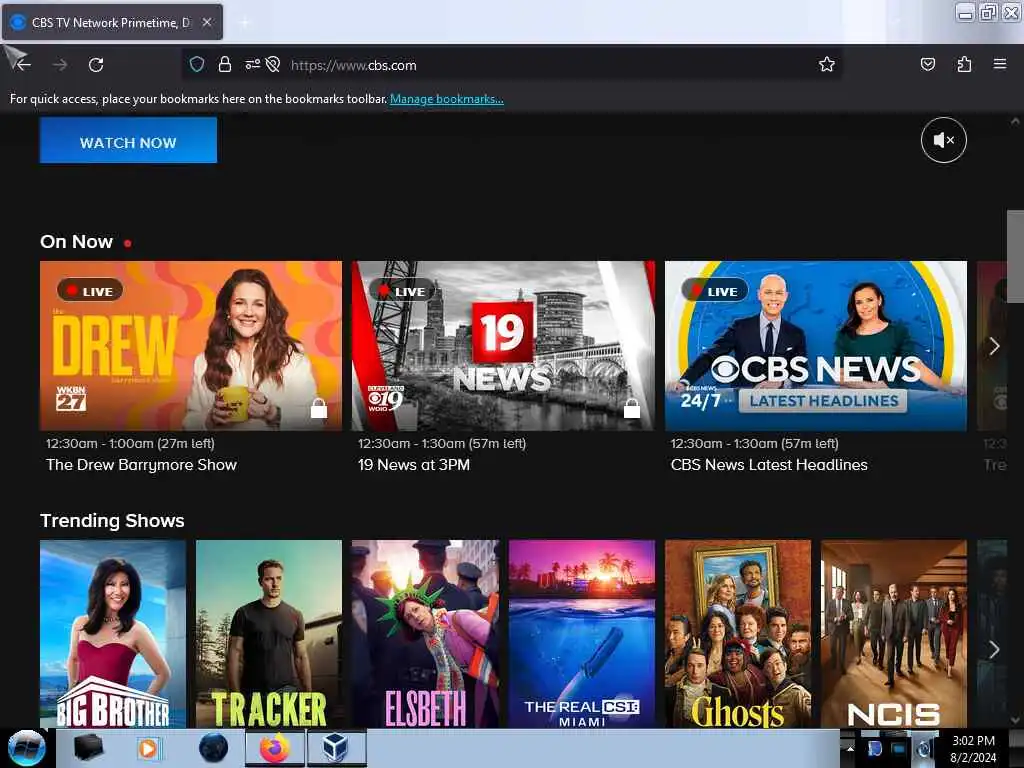
Task: Select the CBS TV Network Primetime tab
Action: (x=112, y=22)
